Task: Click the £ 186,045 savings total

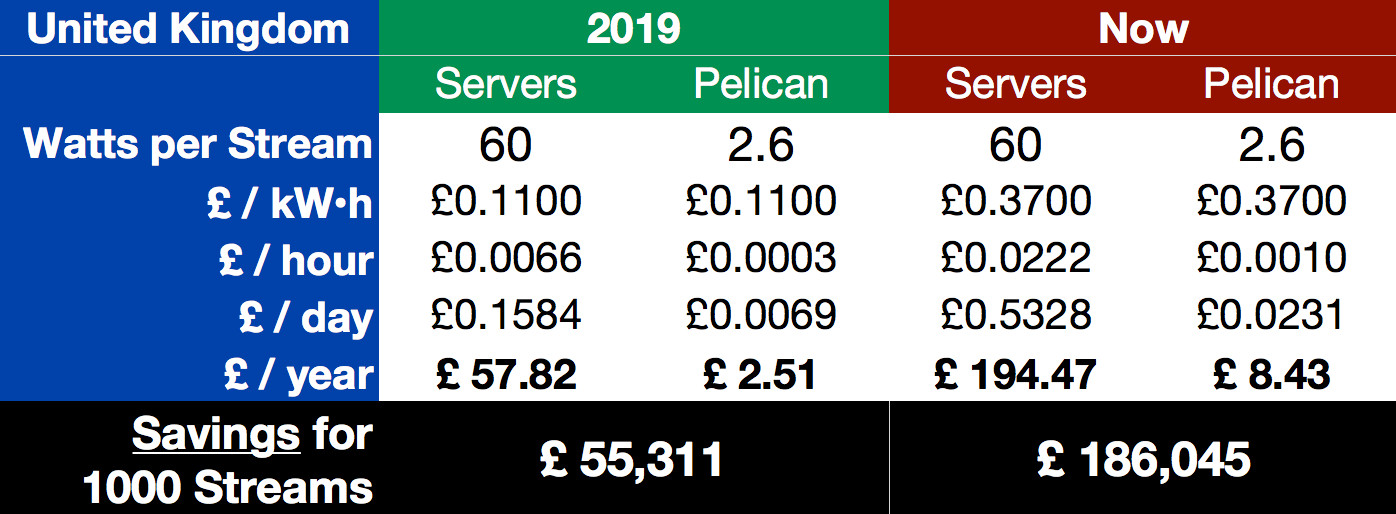Action: (x=1144, y=460)
